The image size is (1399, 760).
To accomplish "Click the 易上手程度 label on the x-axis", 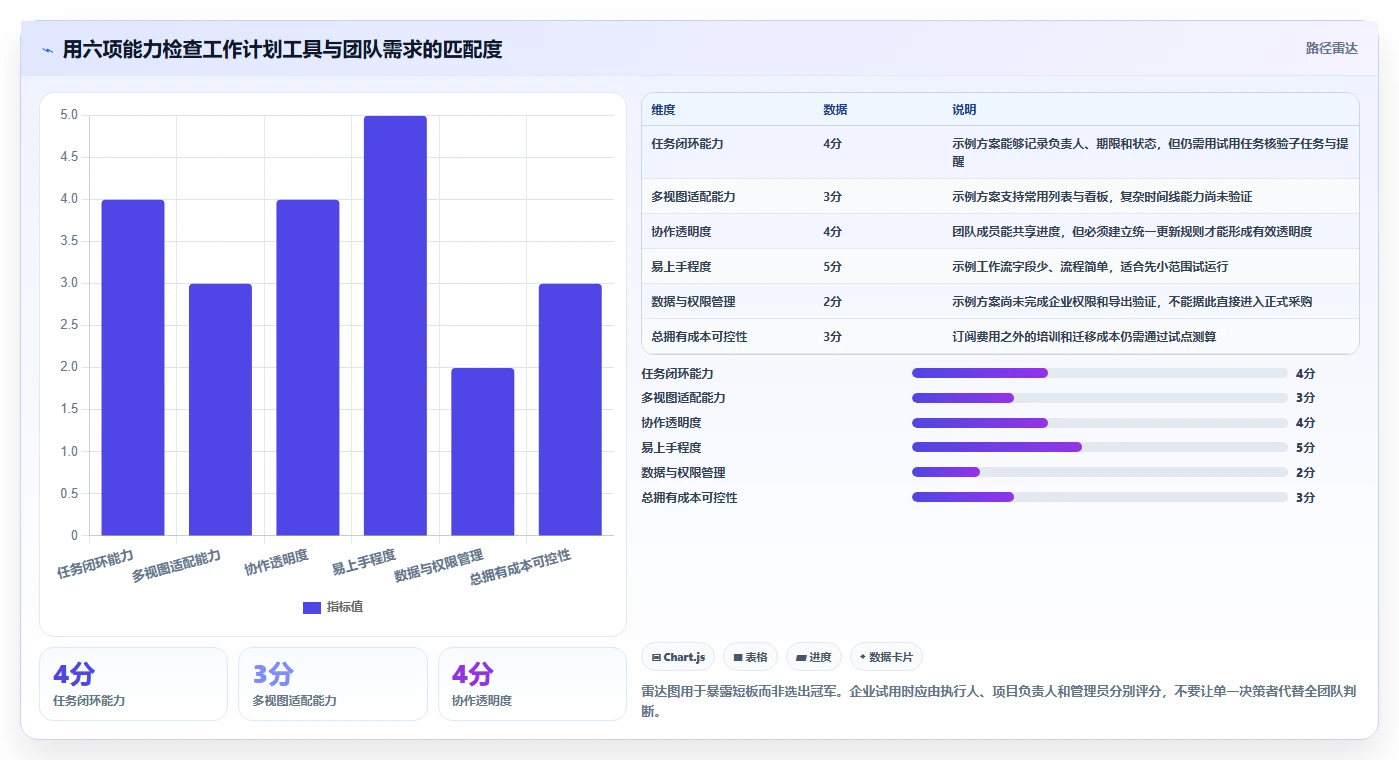I will [364, 562].
